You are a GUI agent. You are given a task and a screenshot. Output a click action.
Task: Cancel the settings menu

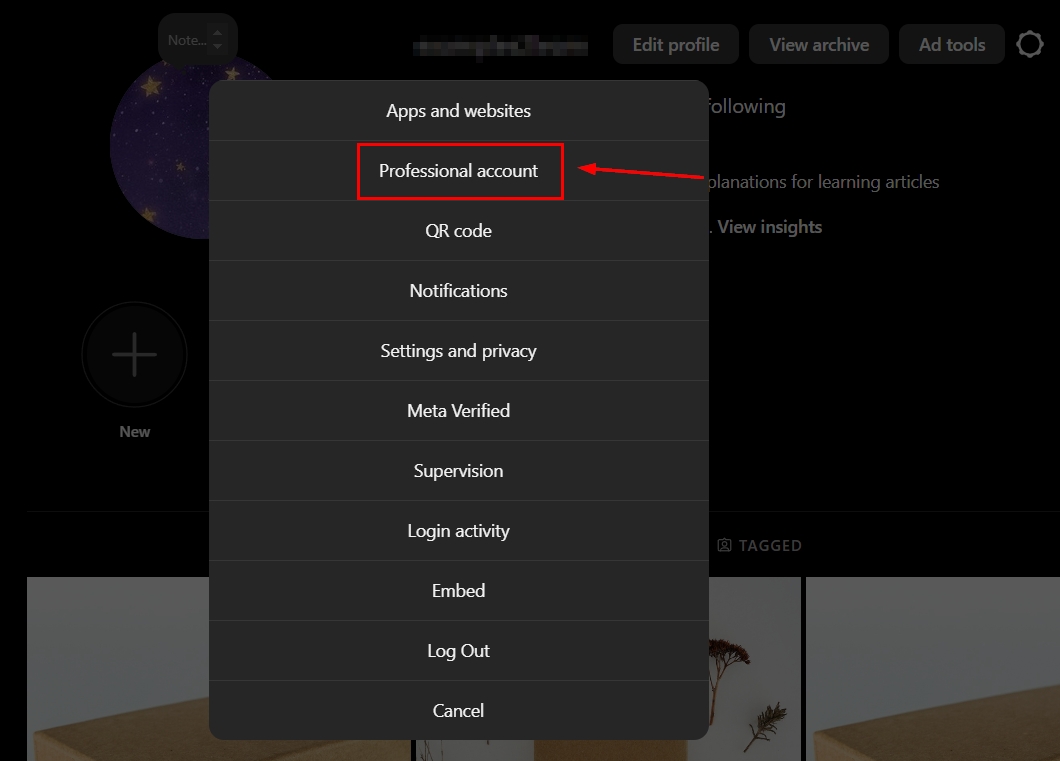pyautogui.click(x=458, y=711)
